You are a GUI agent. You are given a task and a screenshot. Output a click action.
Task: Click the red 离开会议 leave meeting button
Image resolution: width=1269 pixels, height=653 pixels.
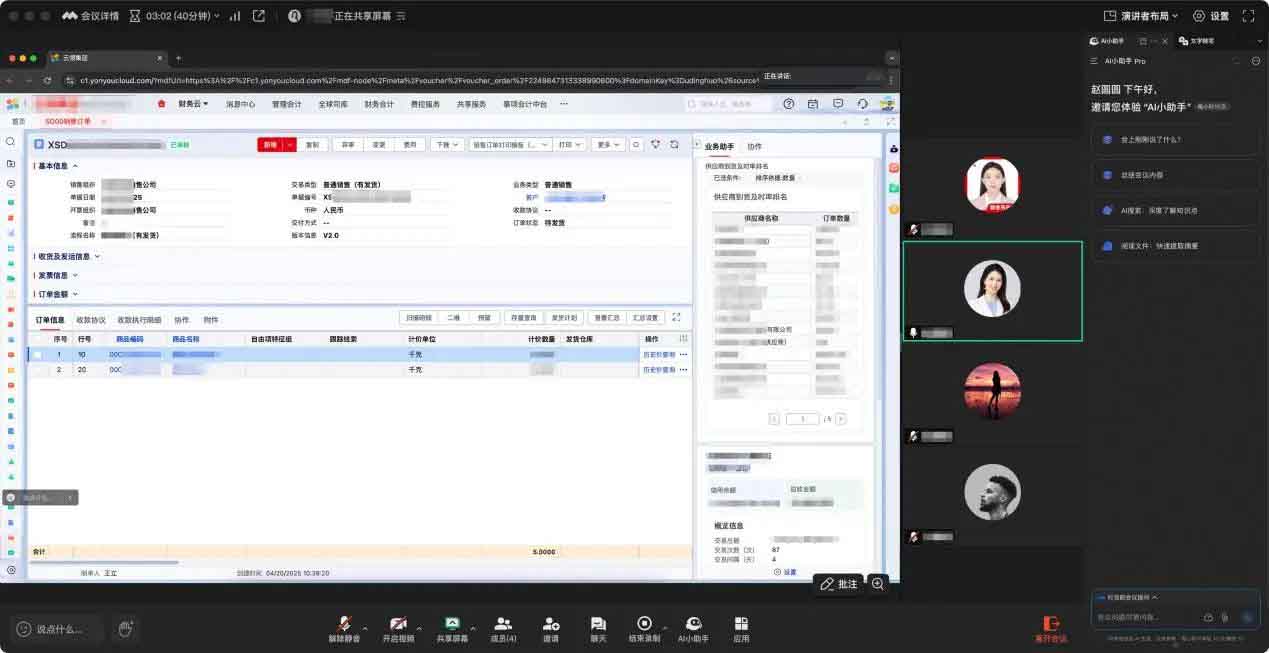coord(1050,627)
